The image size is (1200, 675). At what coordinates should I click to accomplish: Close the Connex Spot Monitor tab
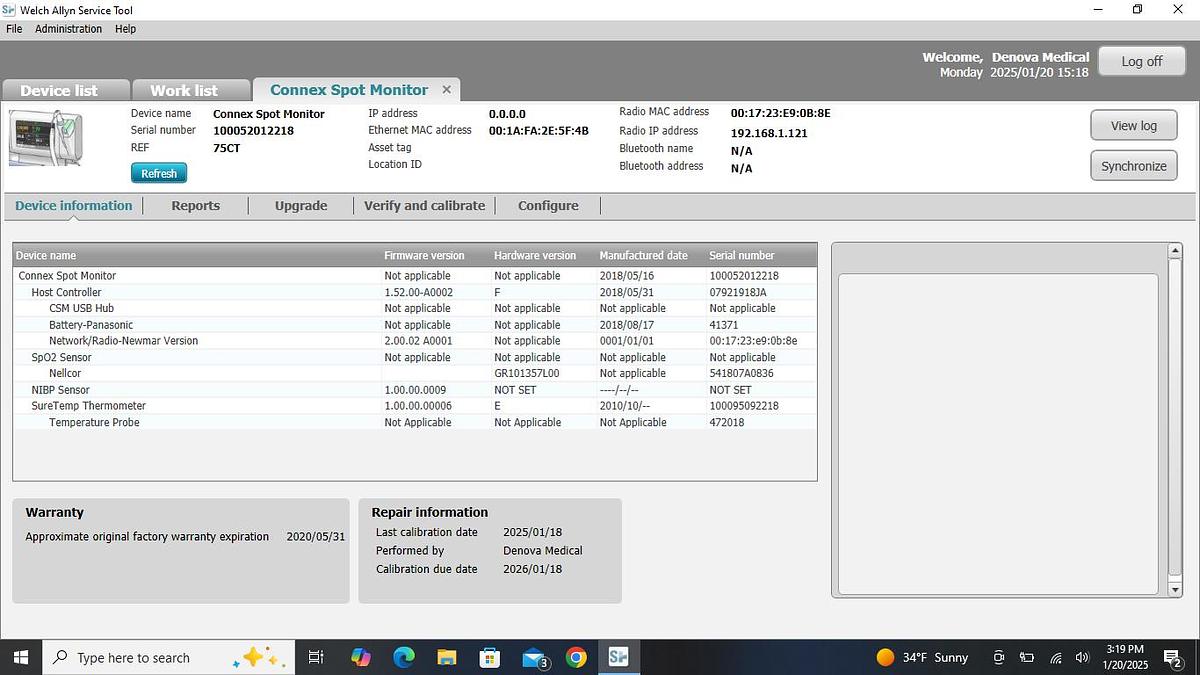[x=447, y=89]
